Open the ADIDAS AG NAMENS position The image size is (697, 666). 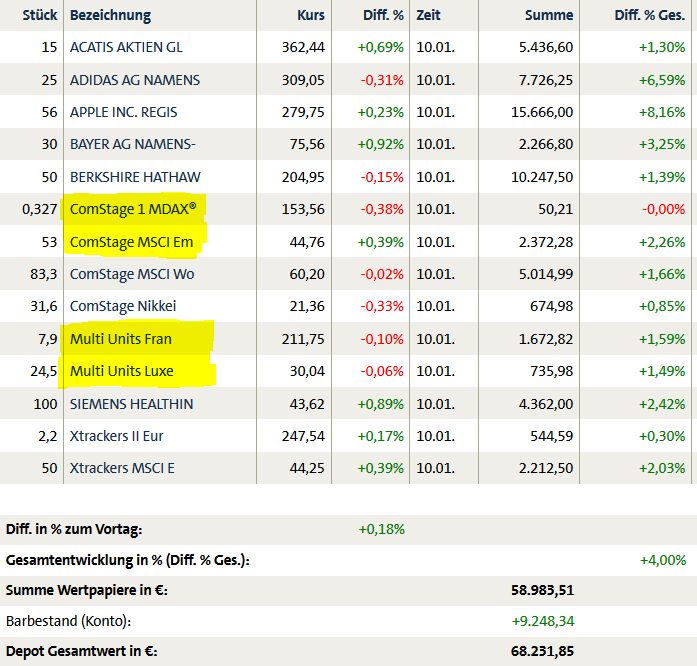point(135,80)
